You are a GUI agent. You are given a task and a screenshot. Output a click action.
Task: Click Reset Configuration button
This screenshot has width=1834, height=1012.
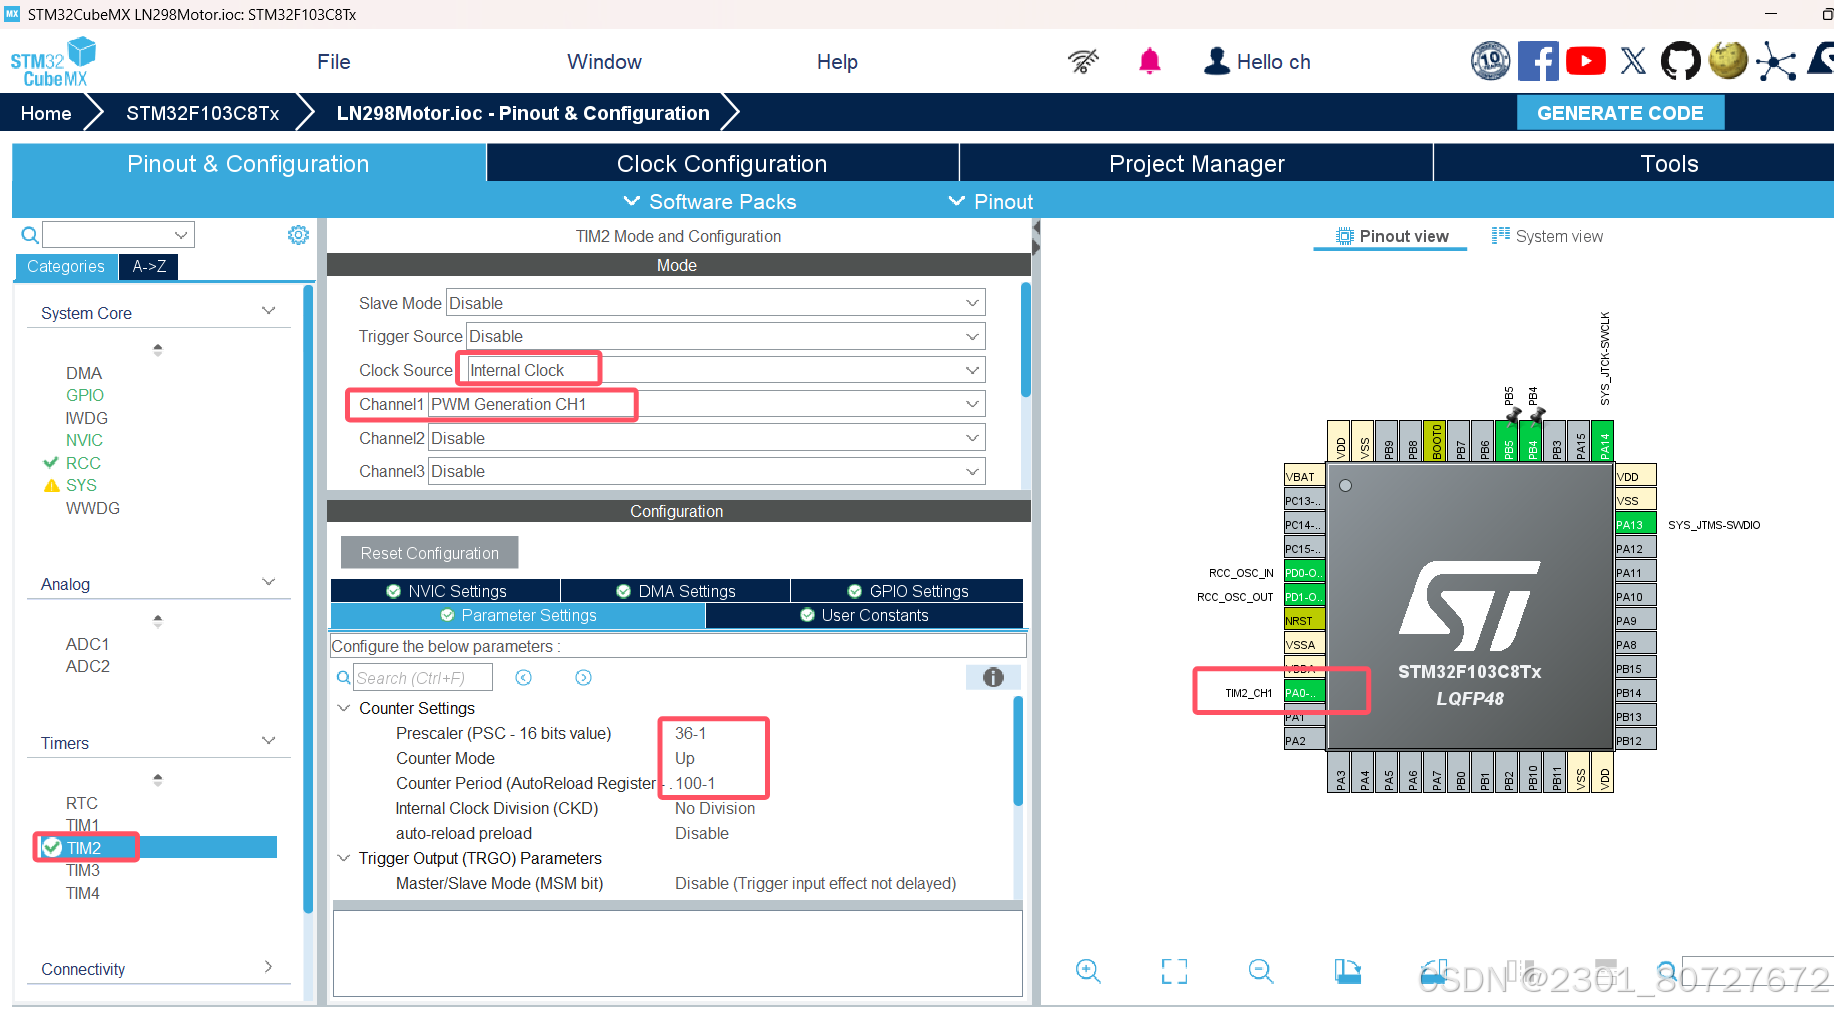[x=429, y=553]
